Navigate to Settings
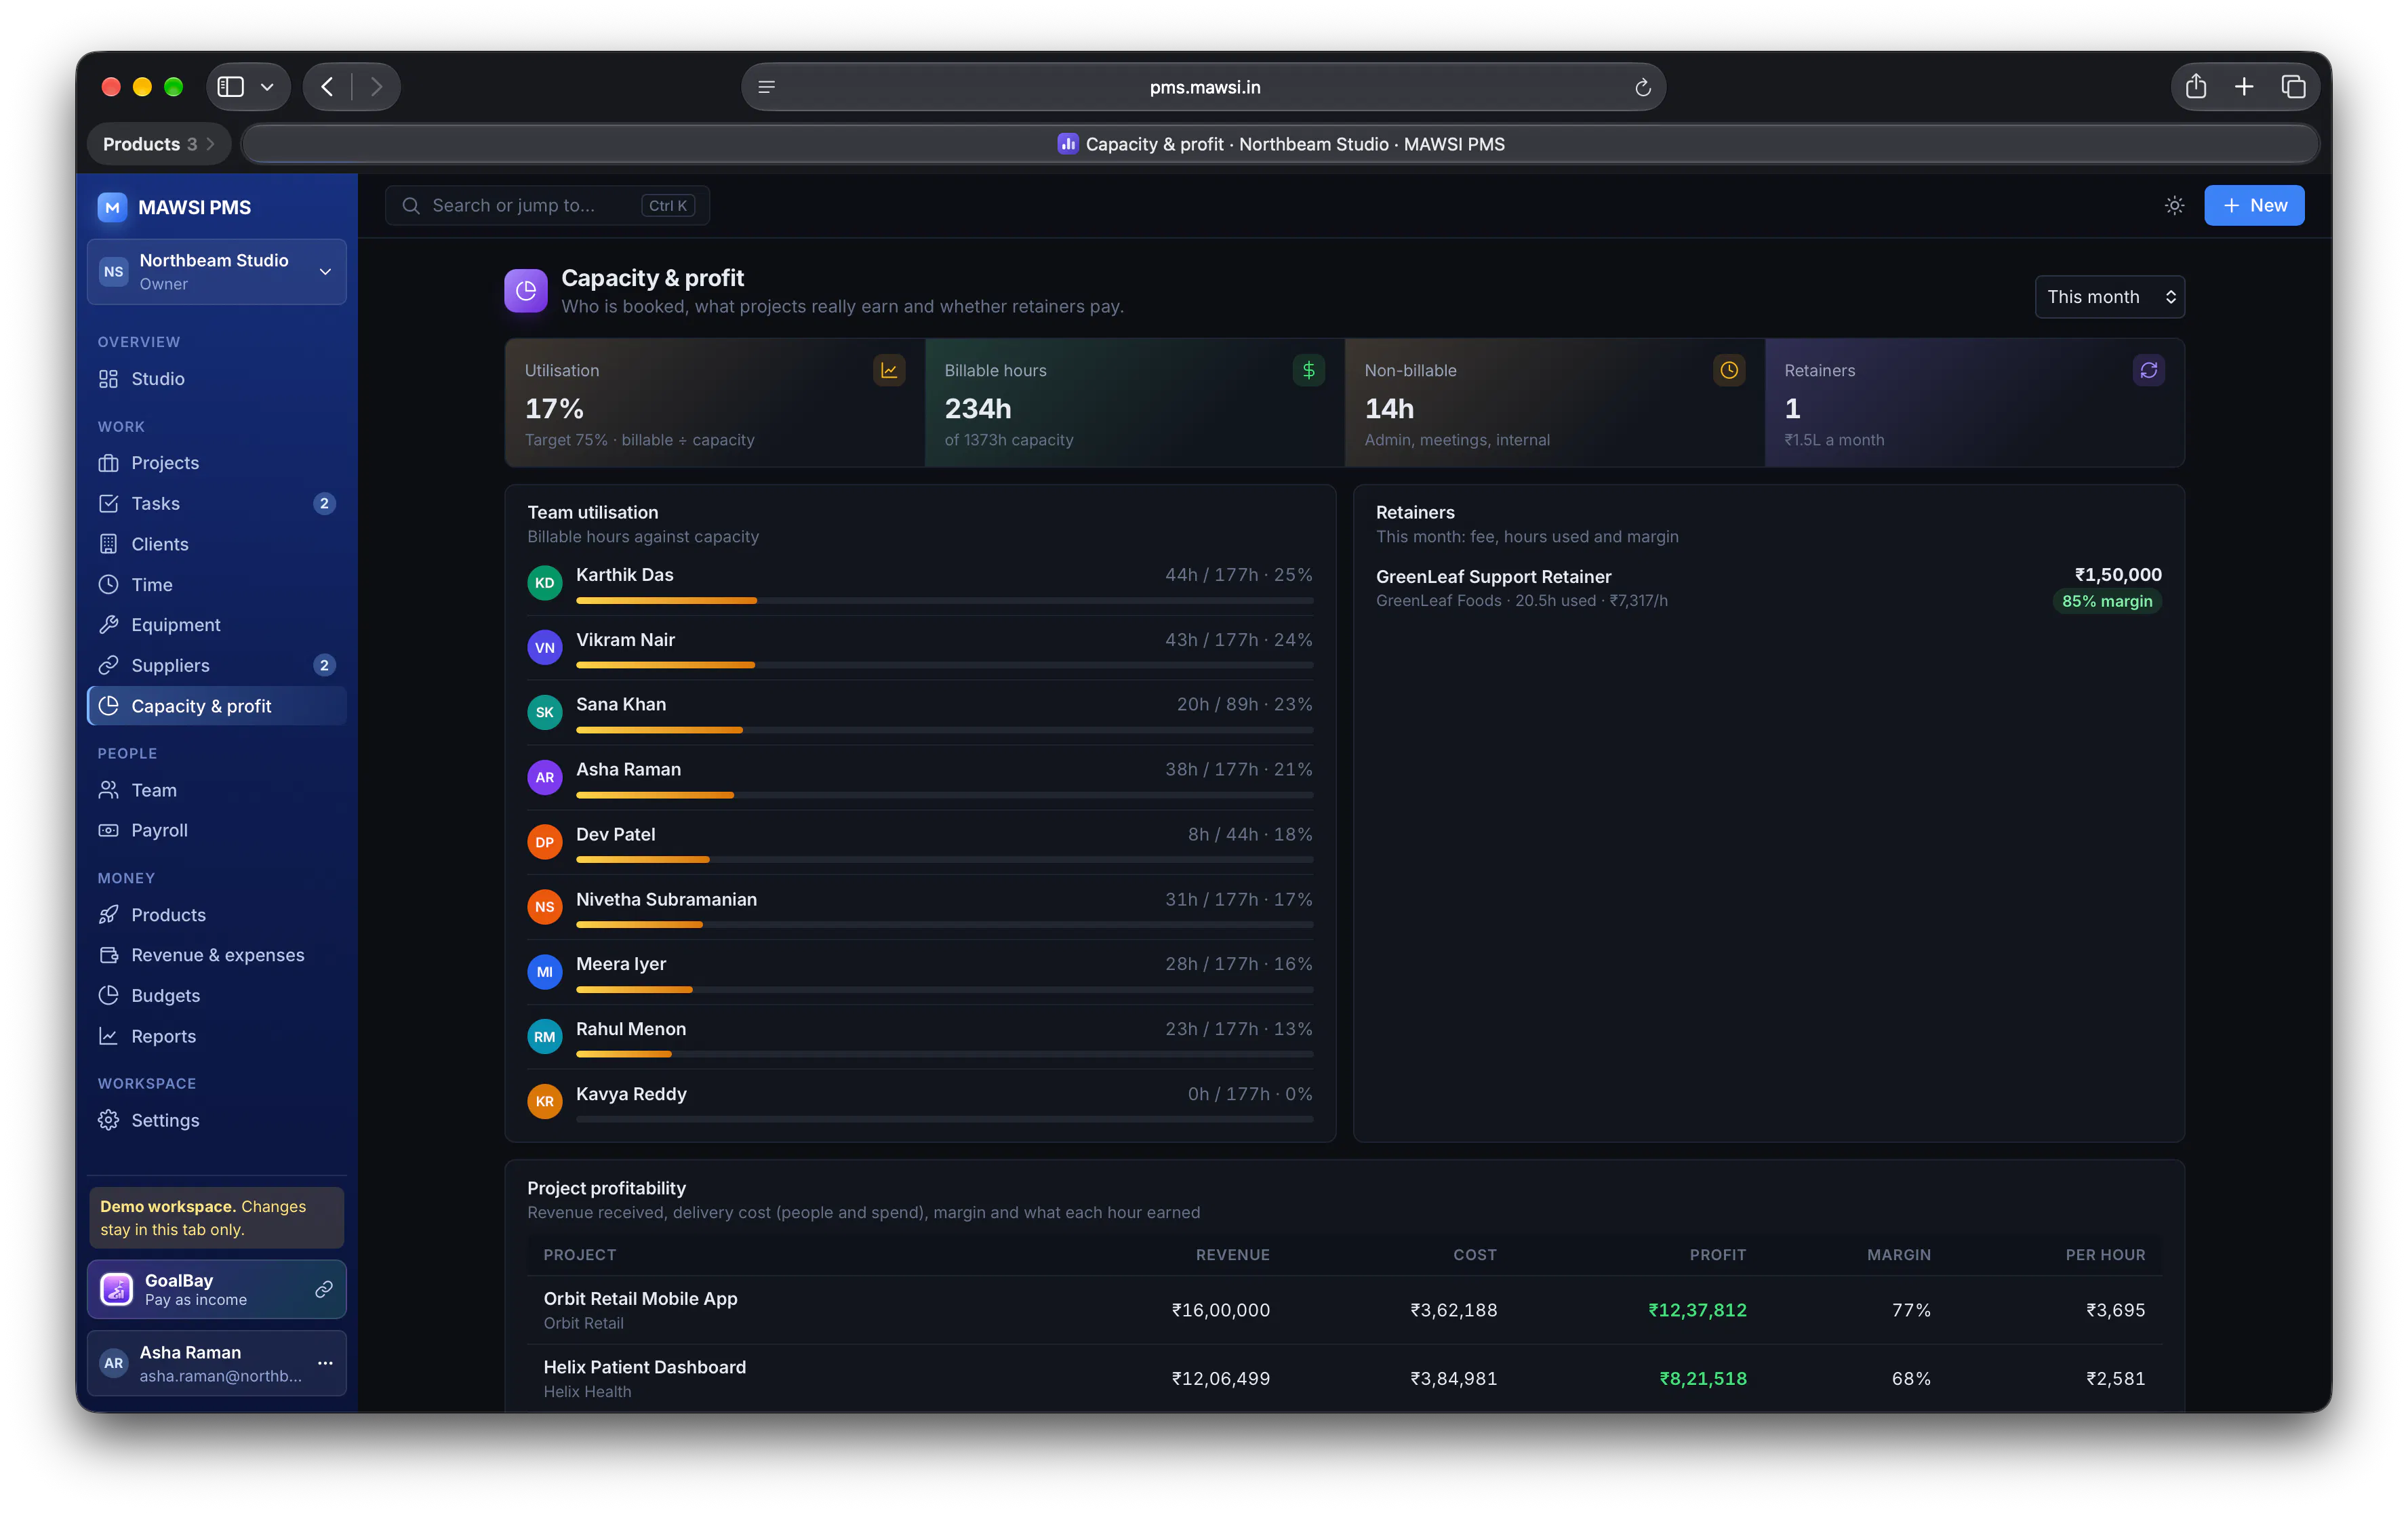 point(217,1120)
